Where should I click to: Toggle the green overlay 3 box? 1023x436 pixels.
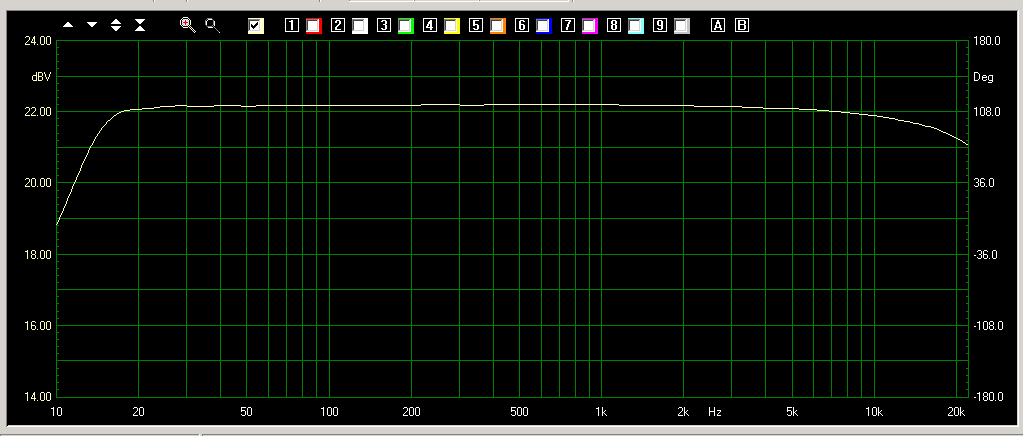406,26
